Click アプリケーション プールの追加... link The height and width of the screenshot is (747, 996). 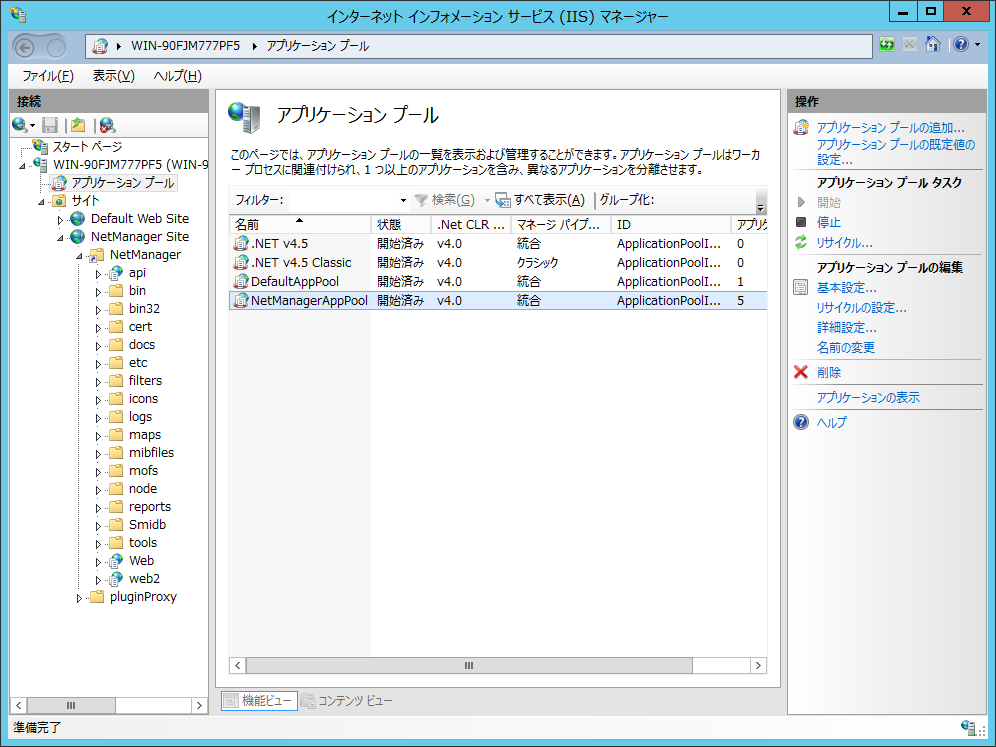coord(890,128)
